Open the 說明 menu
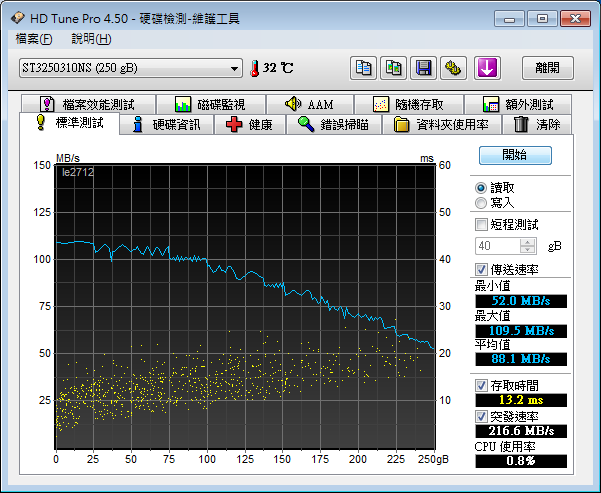Viewport: 601px width, 493px height. [x=91, y=39]
